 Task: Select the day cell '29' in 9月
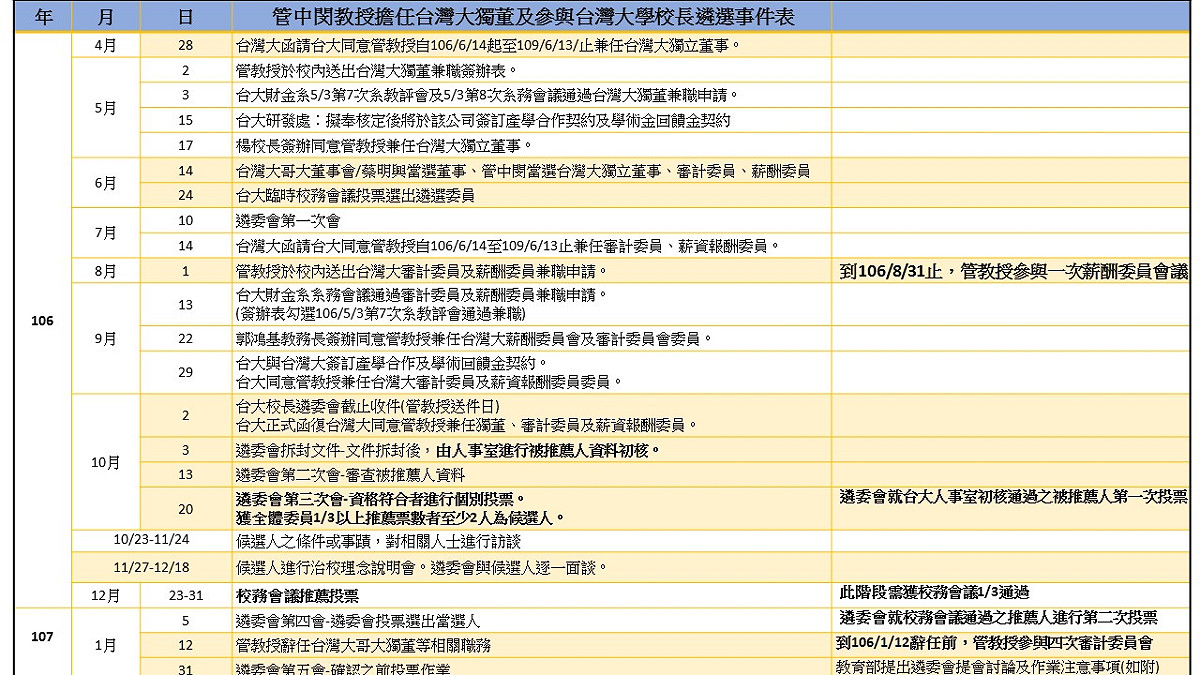click(x=185, y=372)
